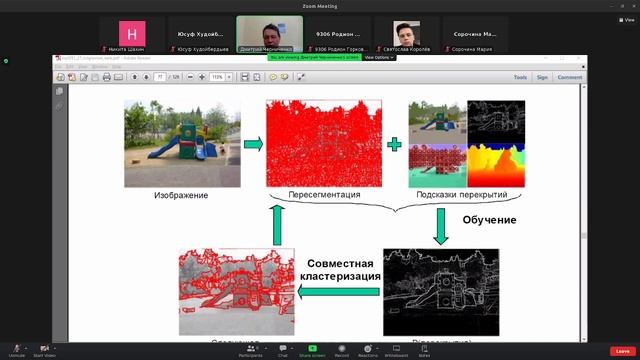
Task: Select Сорочина Мария participant tile
Action: click(x=475, y=35)
